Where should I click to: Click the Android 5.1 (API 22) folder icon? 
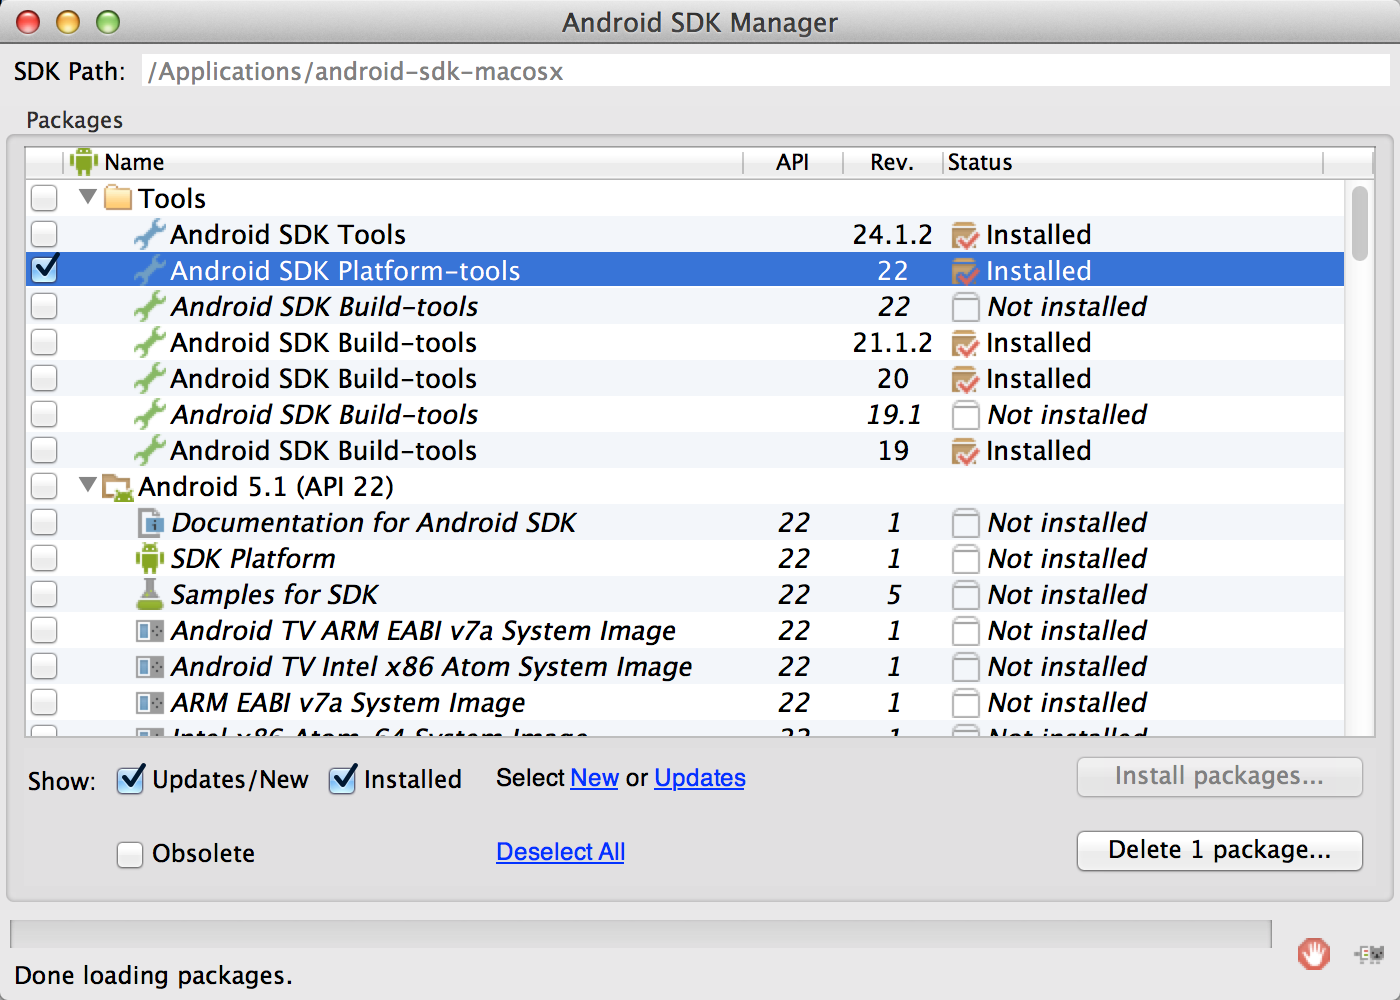click(118, 487)
